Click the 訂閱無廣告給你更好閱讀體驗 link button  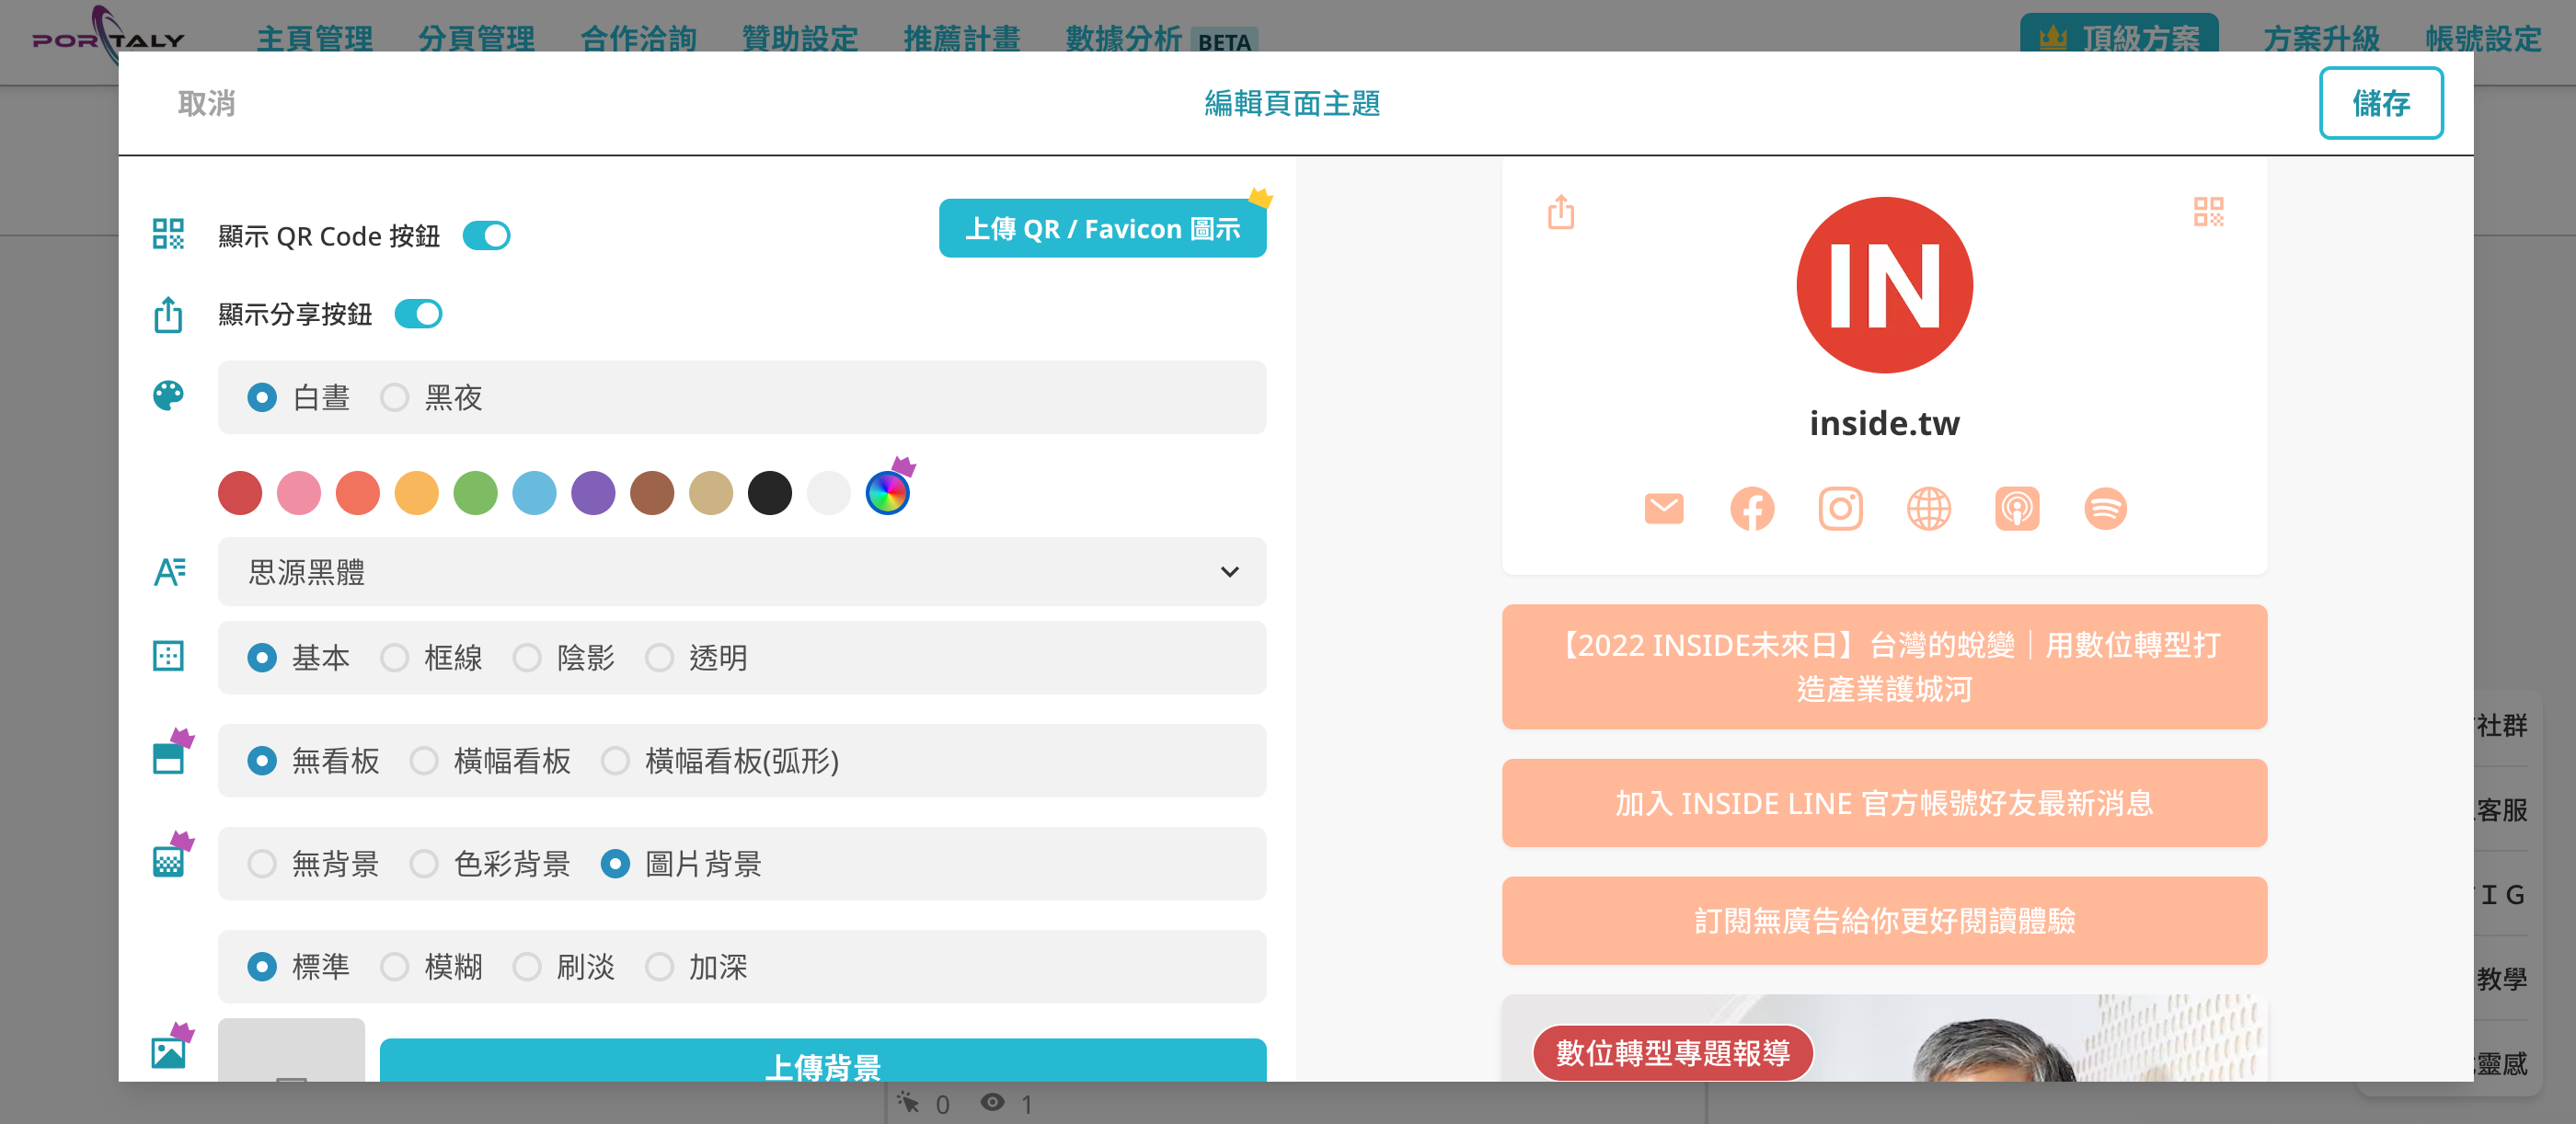point(1884,921)
